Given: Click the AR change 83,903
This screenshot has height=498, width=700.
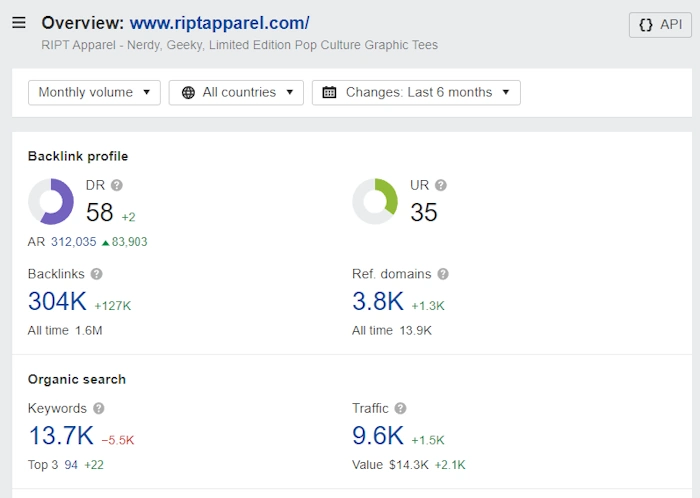Looking at the screenshot, I should (125, 242).
